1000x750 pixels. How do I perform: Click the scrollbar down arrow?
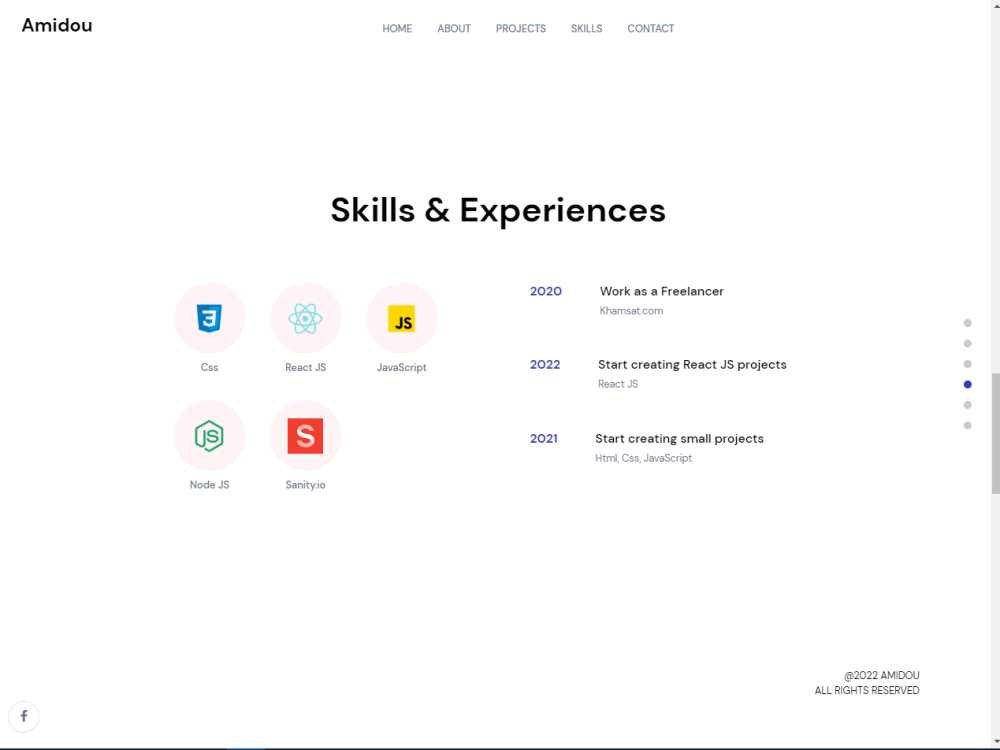point(996,743)
